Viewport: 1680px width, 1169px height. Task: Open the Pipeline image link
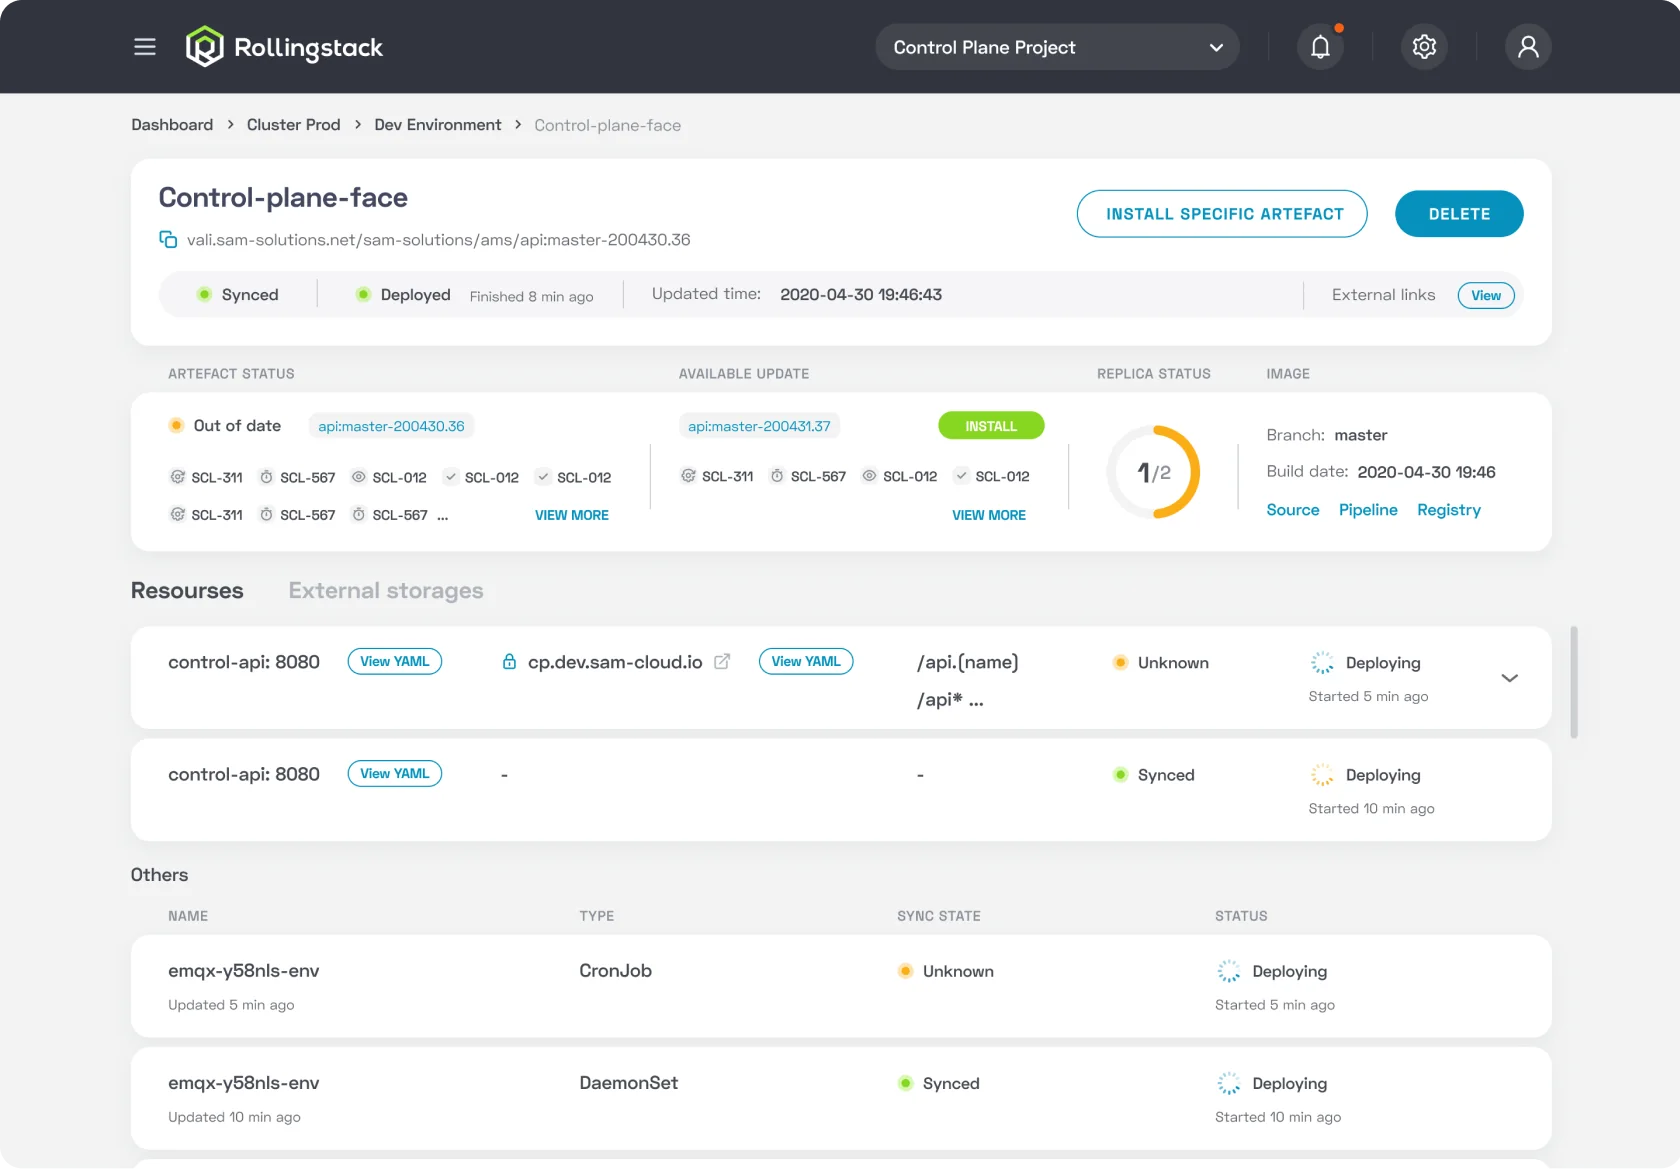click(1368, 510)
